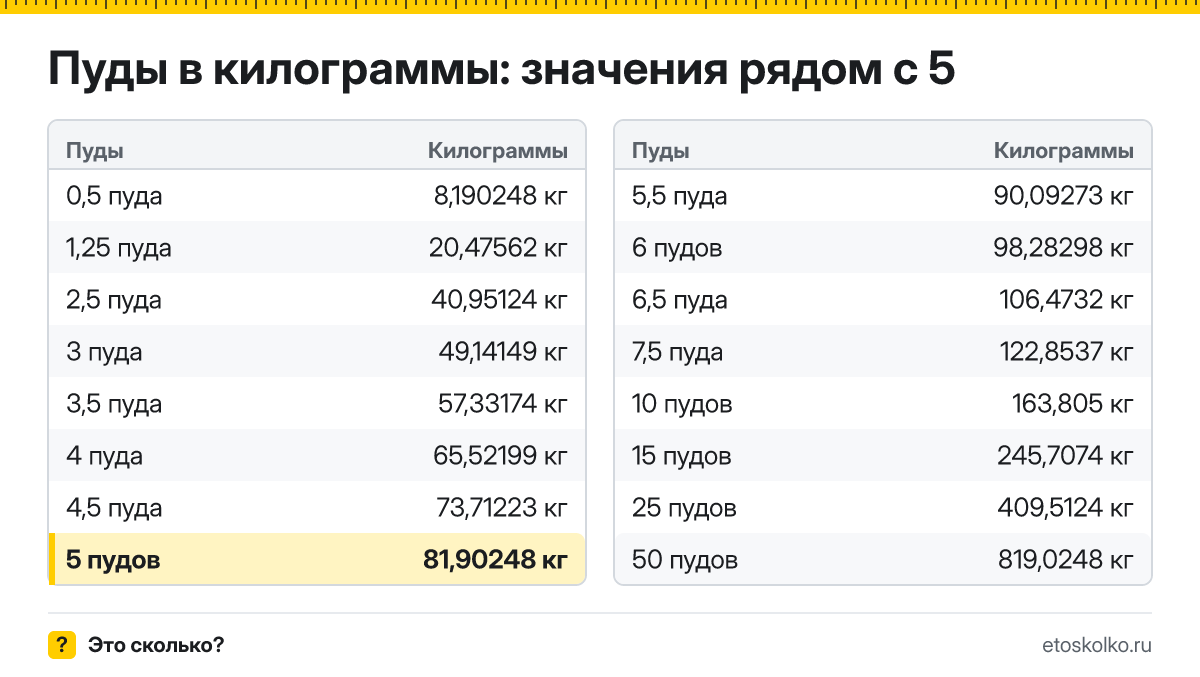1200x677 pixels.
Task: Select the '3 пуда' cell
Action: pyautogui.click(x=104, y=353)
